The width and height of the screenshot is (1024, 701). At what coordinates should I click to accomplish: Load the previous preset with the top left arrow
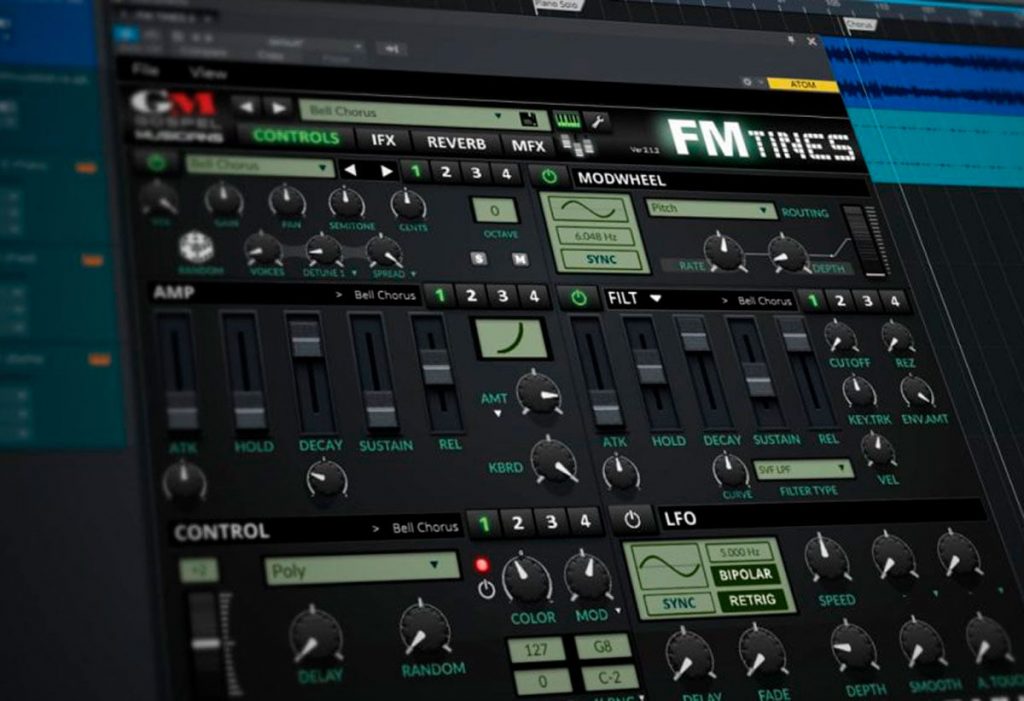(x=246, y=106)
